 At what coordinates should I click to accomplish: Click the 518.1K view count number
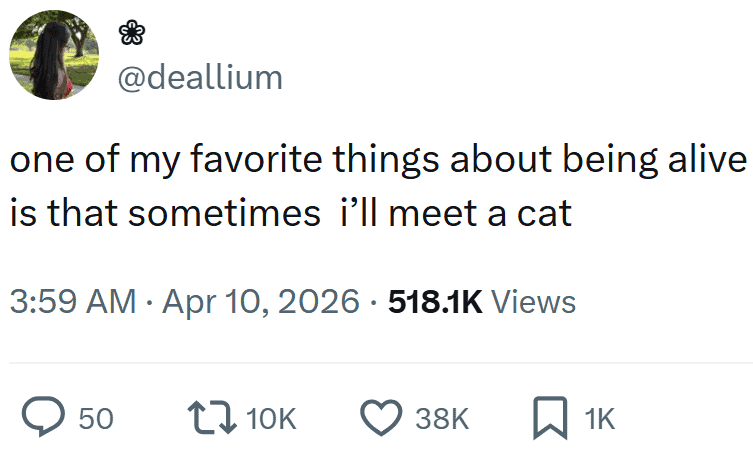click(x=436, y=301)
